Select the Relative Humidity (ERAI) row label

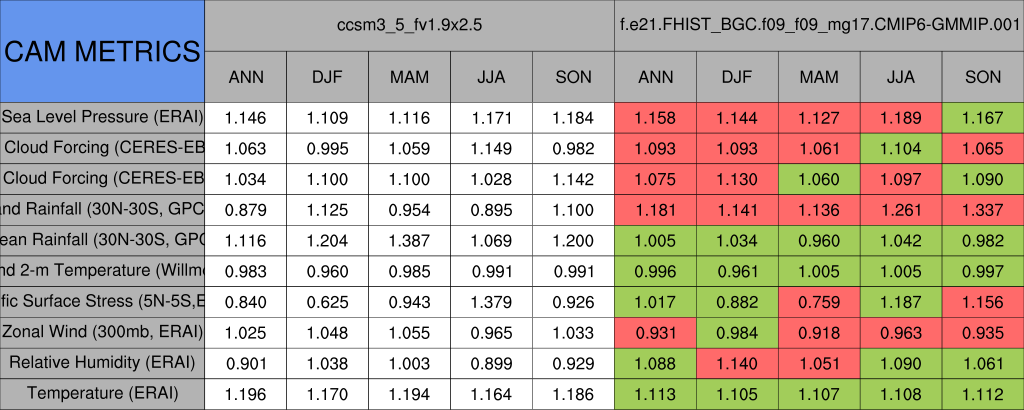[x=102, y=362]
